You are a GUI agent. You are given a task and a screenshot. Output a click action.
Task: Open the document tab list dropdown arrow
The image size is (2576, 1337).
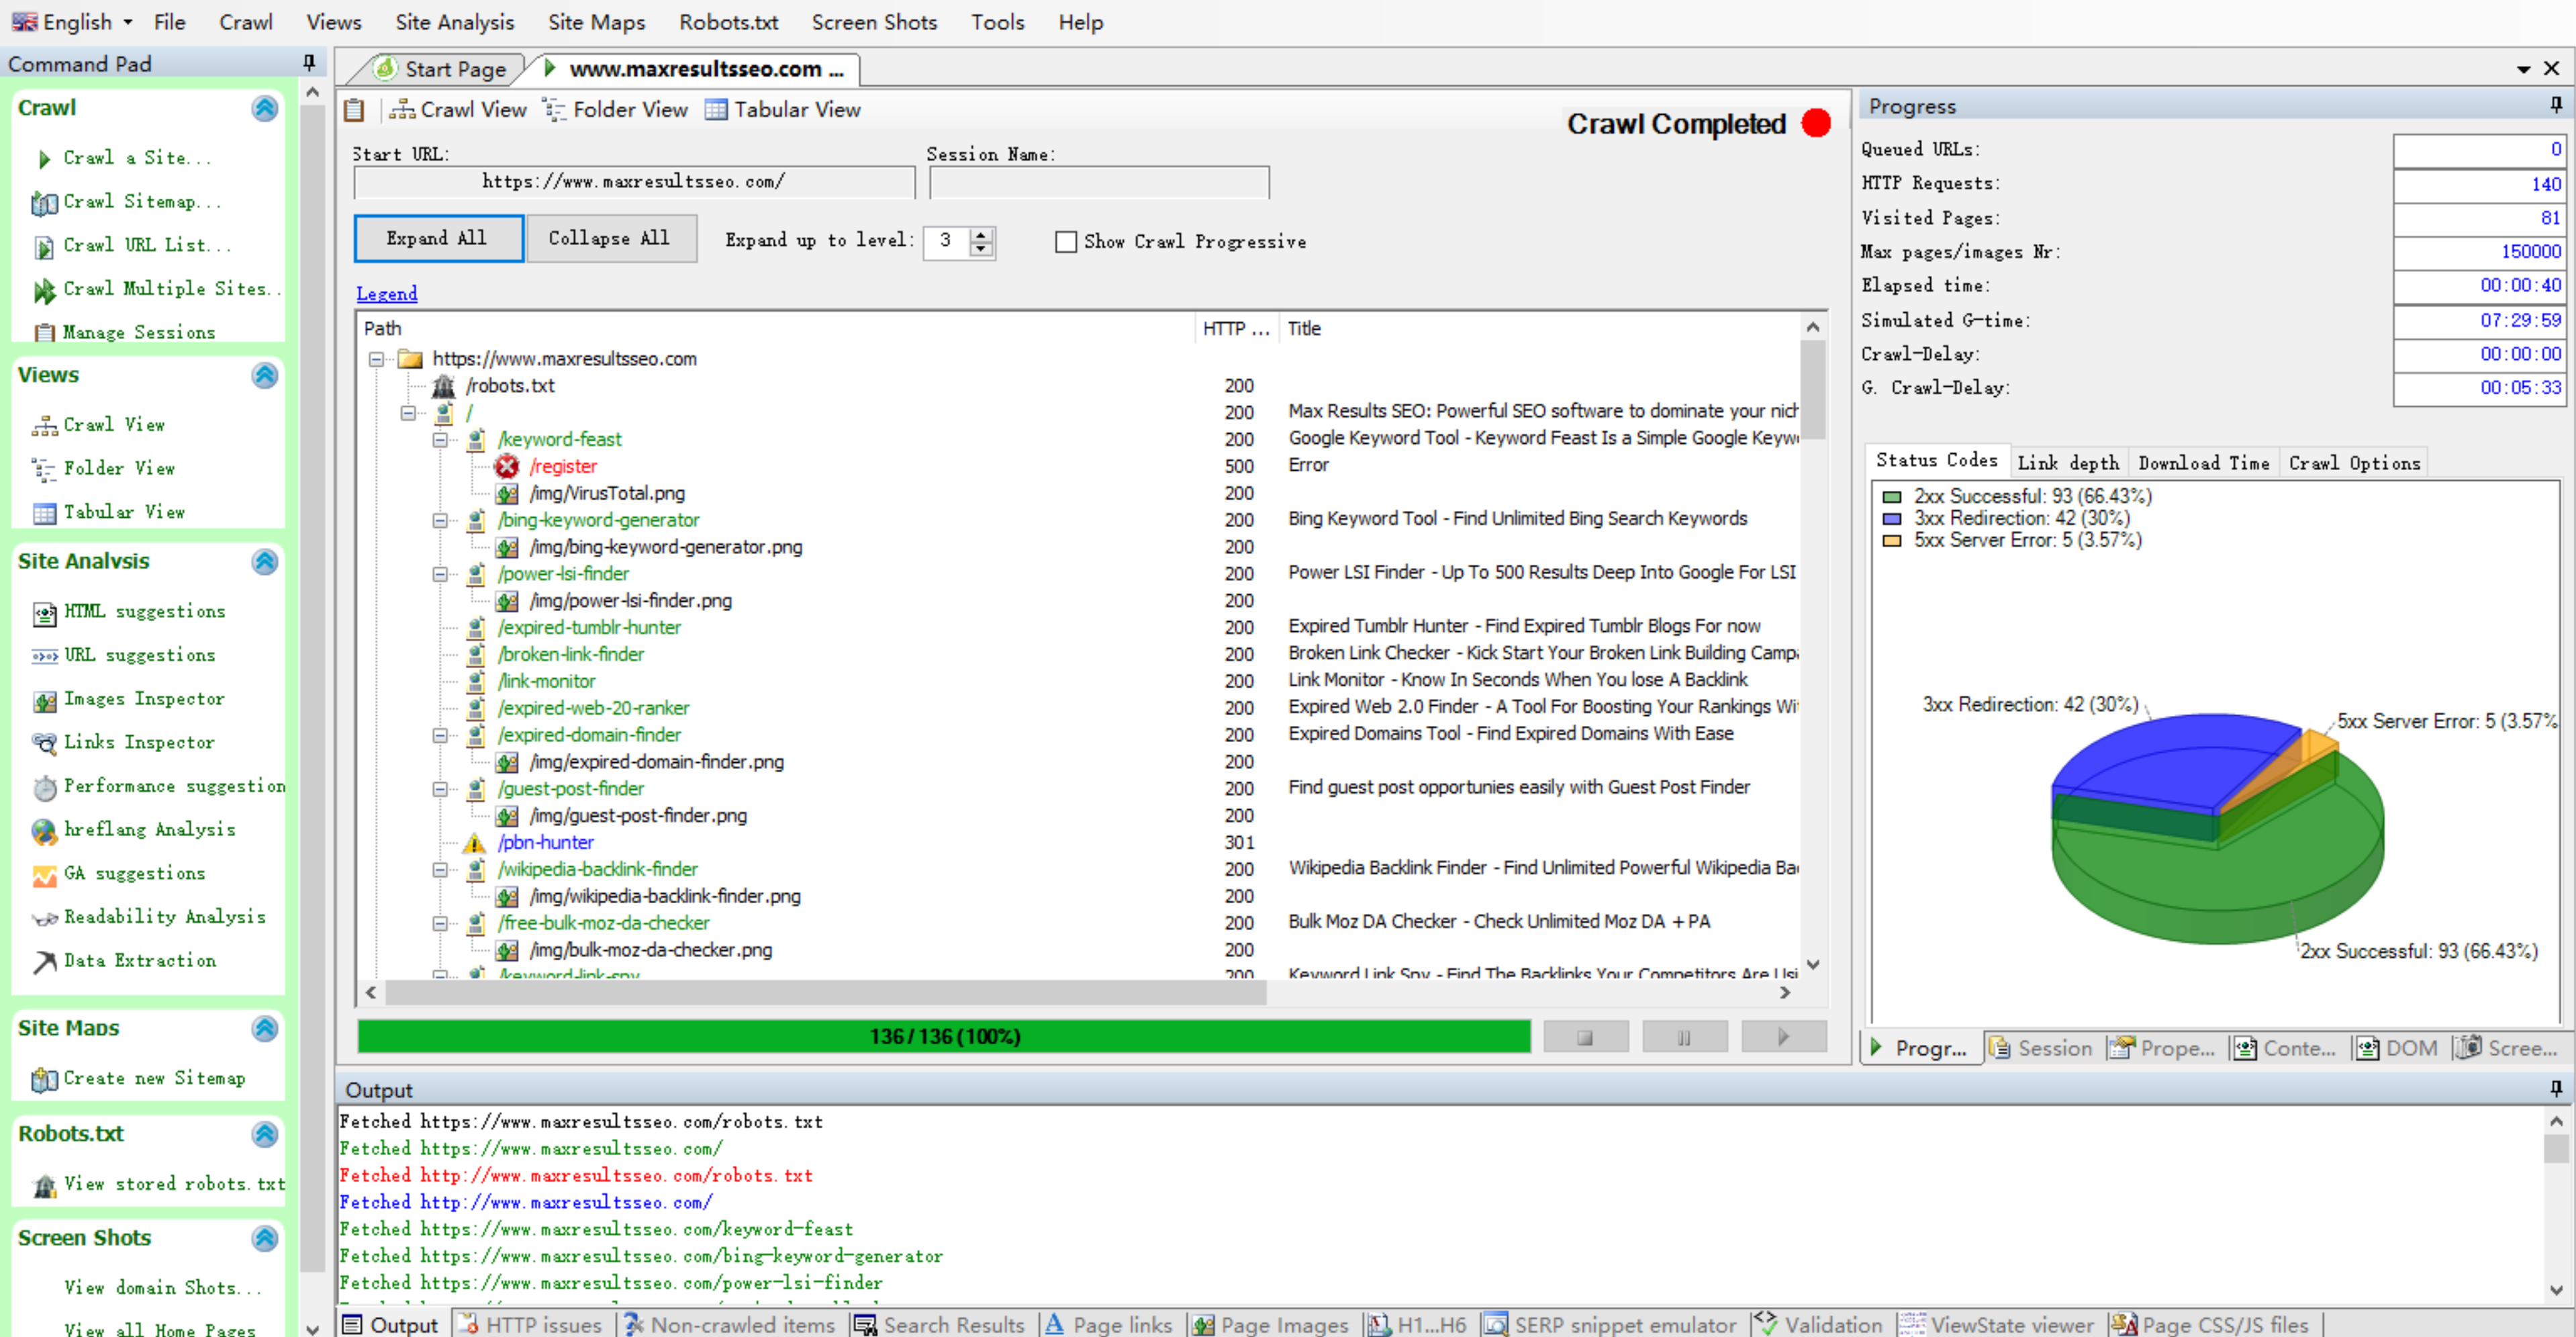click(2523, 69)
